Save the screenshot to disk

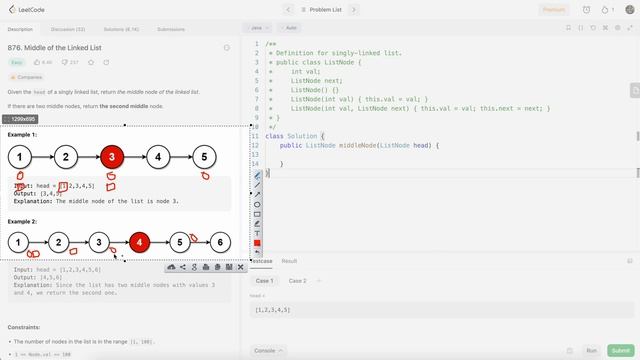coord(229,267)
